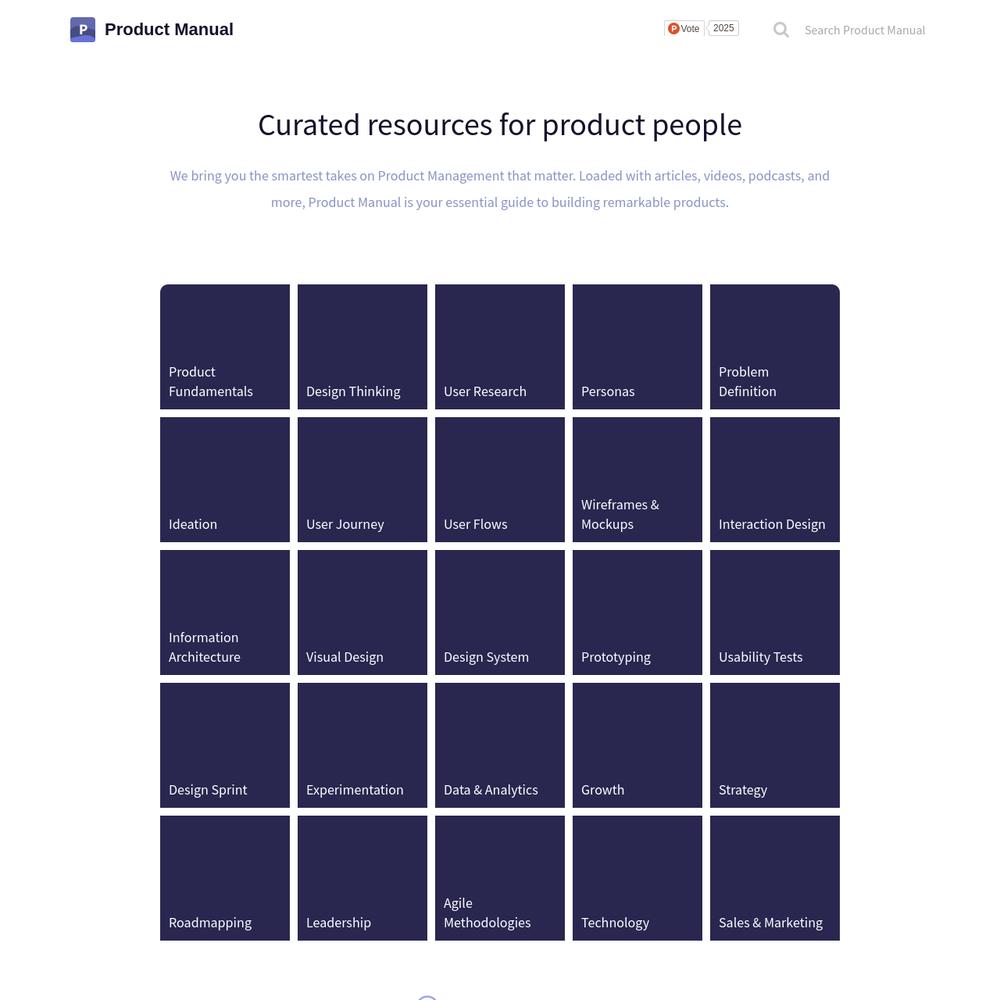The image size is (1000, 1000).
Task: Open the Problem Definition tile
Action: (x=775, y=346)
